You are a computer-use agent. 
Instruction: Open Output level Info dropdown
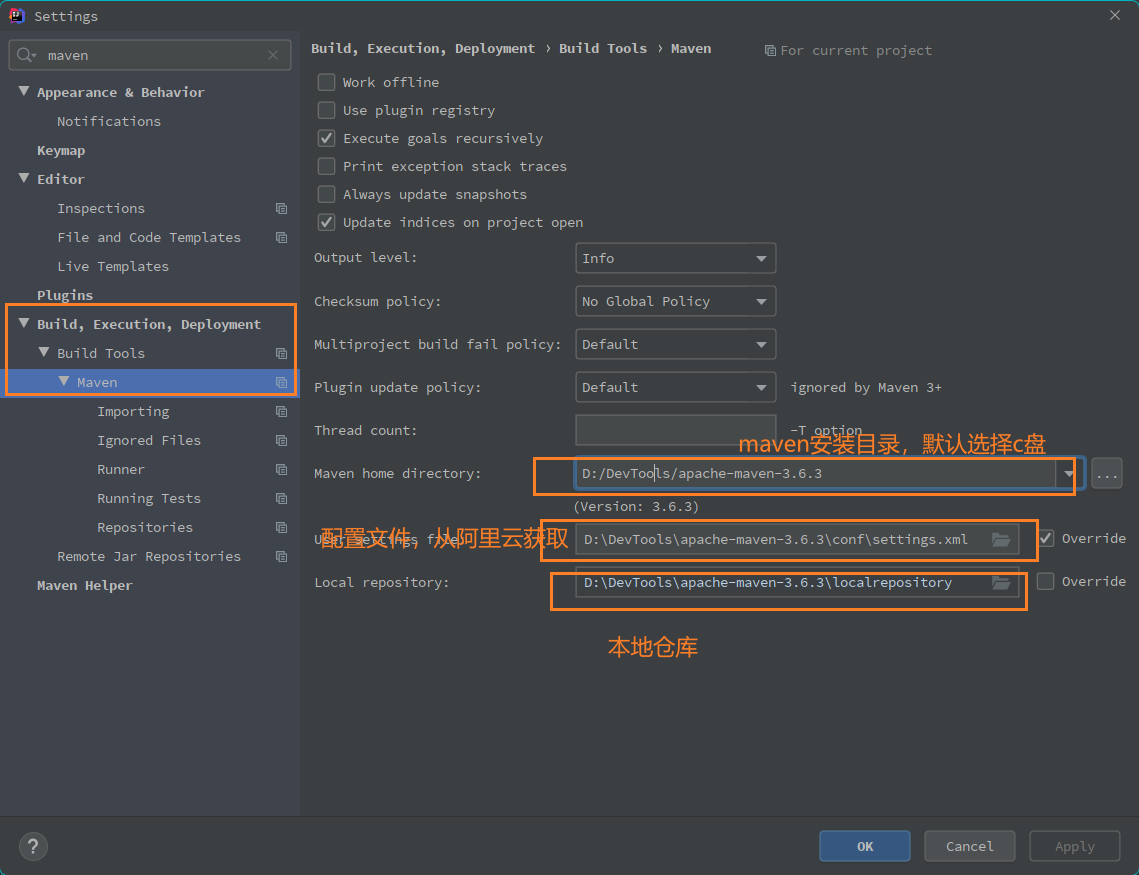pos(676,259)
